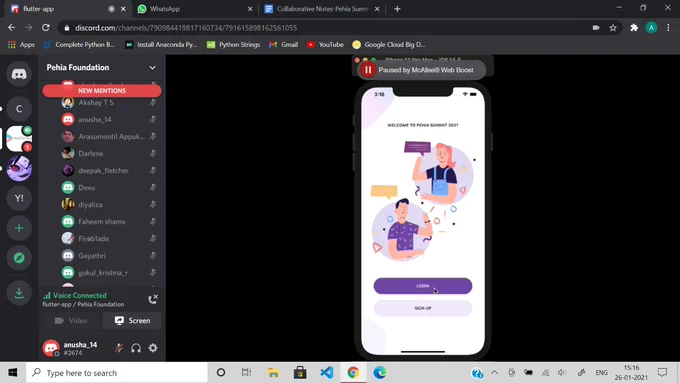The width and height of the screenshot is (680, 383).
Task: Open Microsoft Edge from taskbar
Action: tap(379, 373)
